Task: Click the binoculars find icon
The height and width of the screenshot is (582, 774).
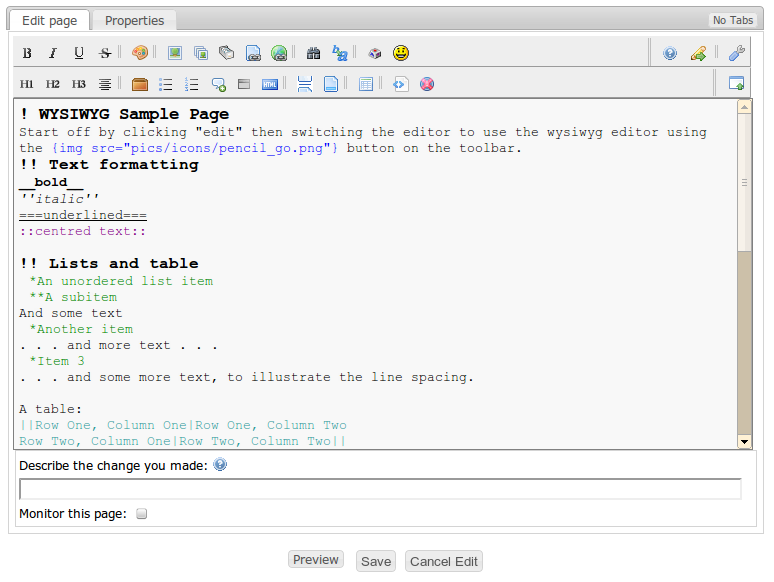Action: pos(313,53)
